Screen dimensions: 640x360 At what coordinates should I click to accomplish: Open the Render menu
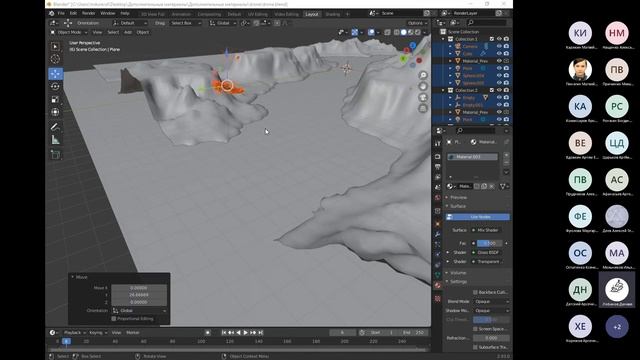point(89,13)
